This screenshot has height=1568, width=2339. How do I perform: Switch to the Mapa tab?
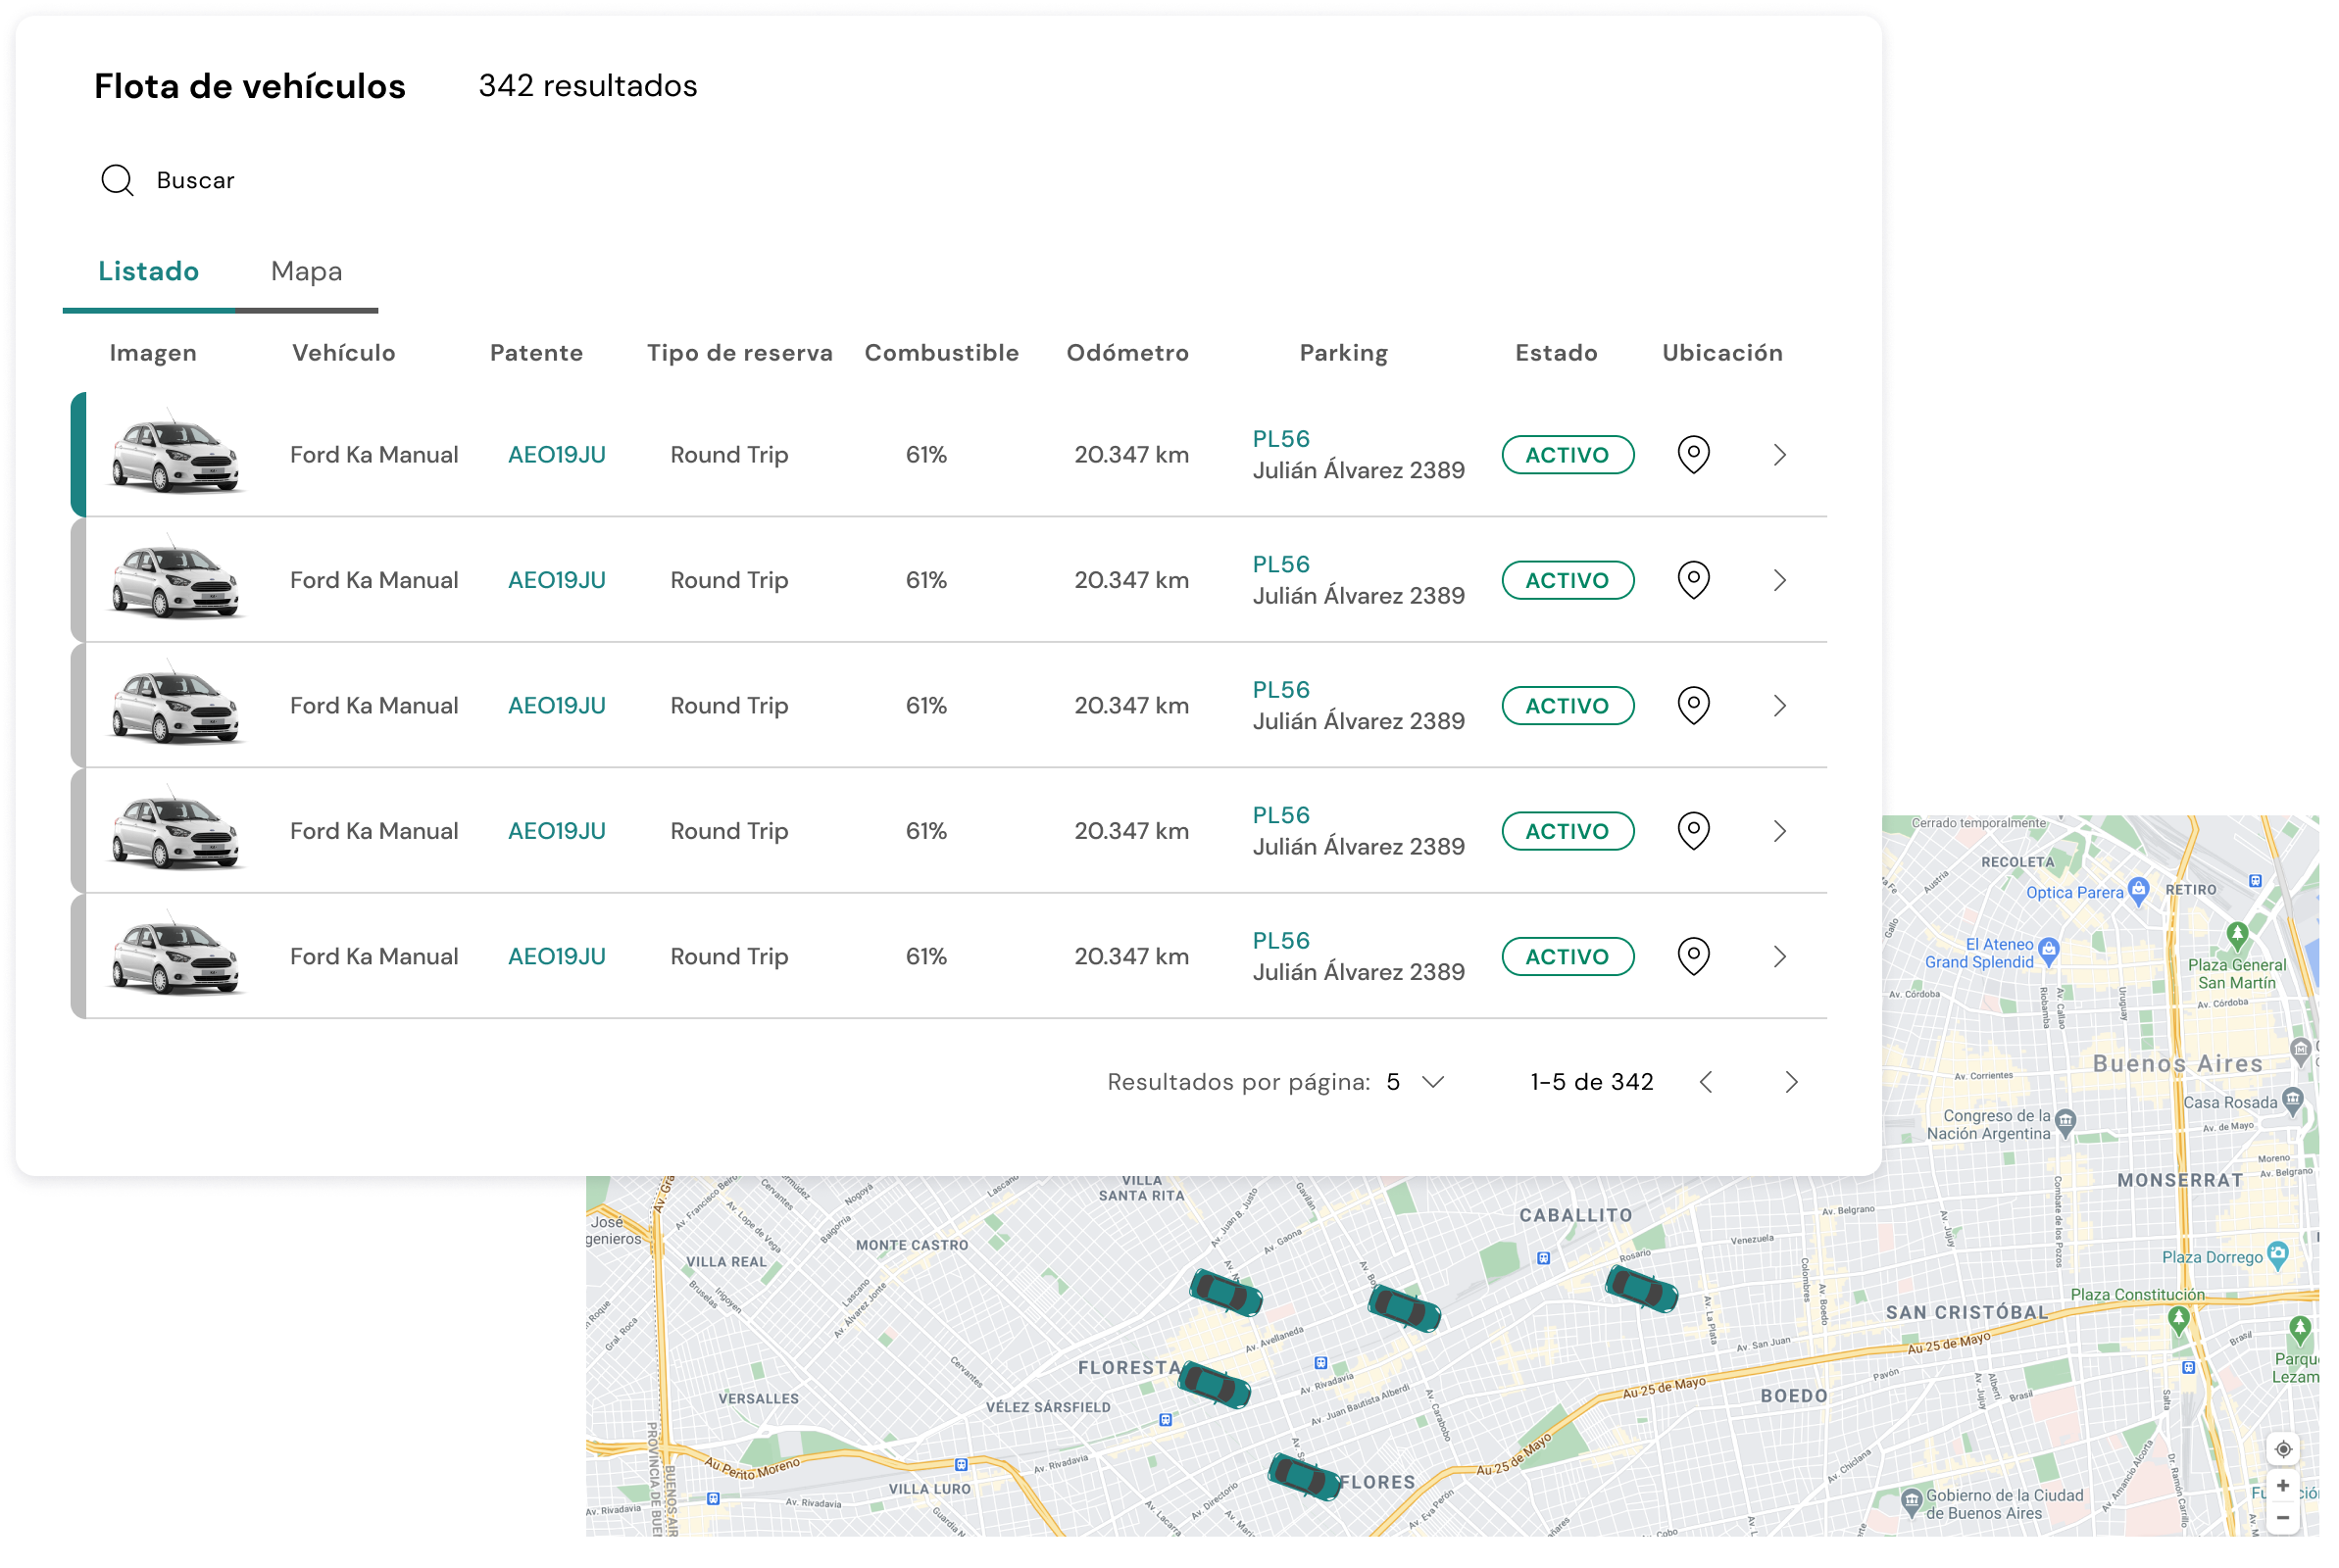coord(305,271)
